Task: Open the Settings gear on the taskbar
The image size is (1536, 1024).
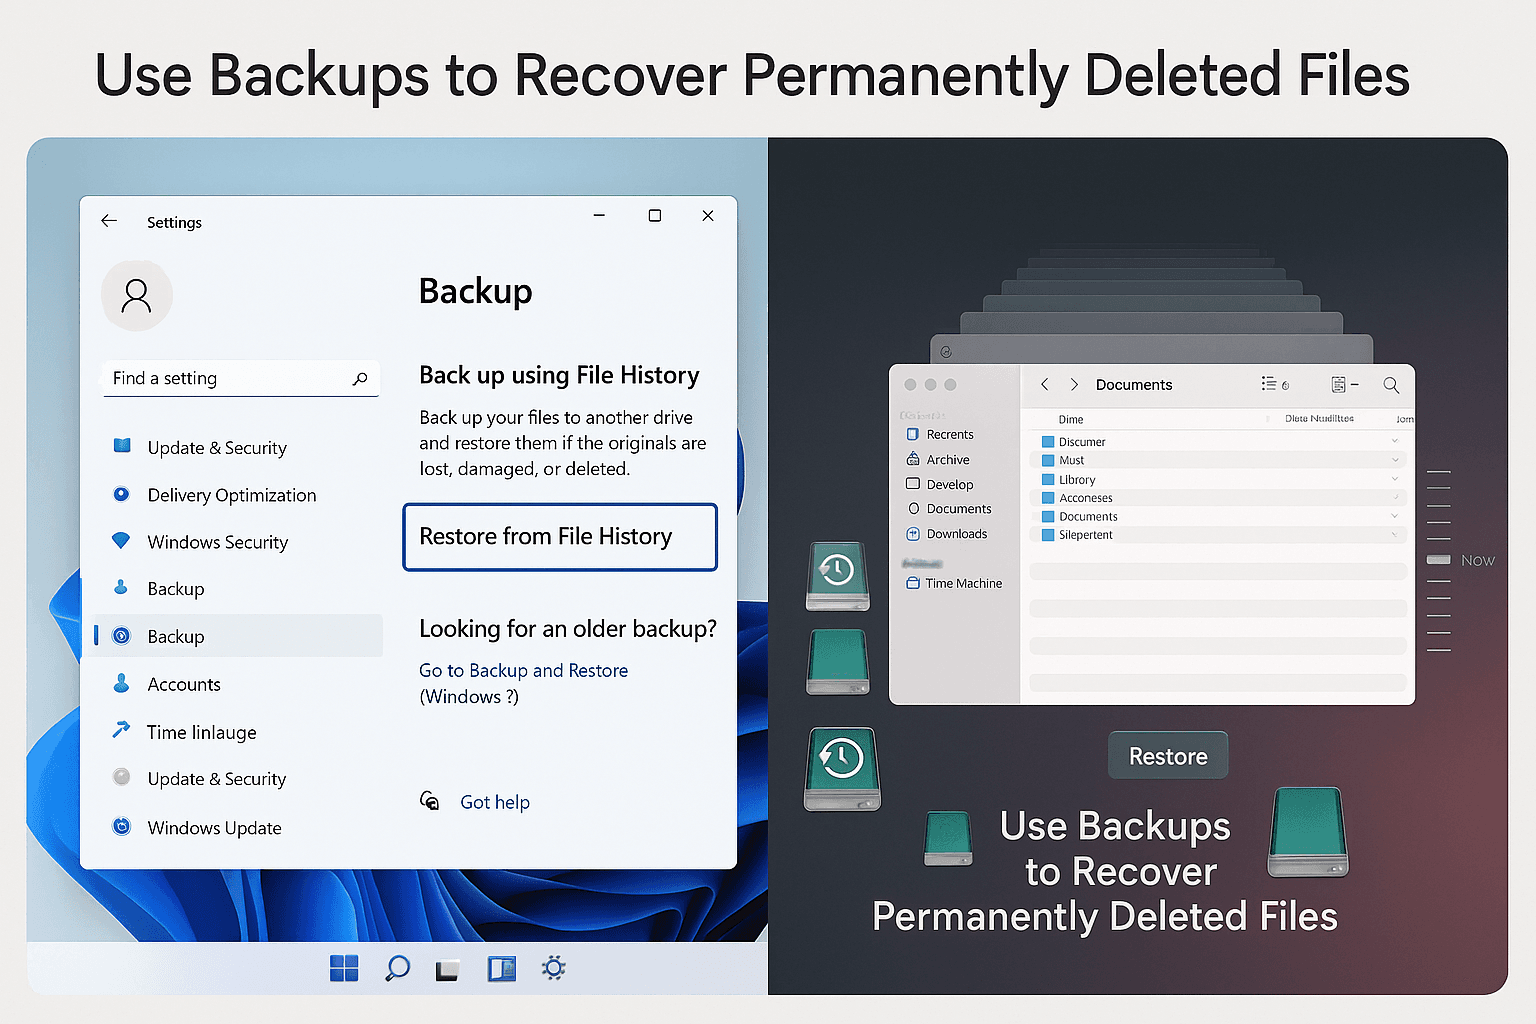Action: click(553, 968)
